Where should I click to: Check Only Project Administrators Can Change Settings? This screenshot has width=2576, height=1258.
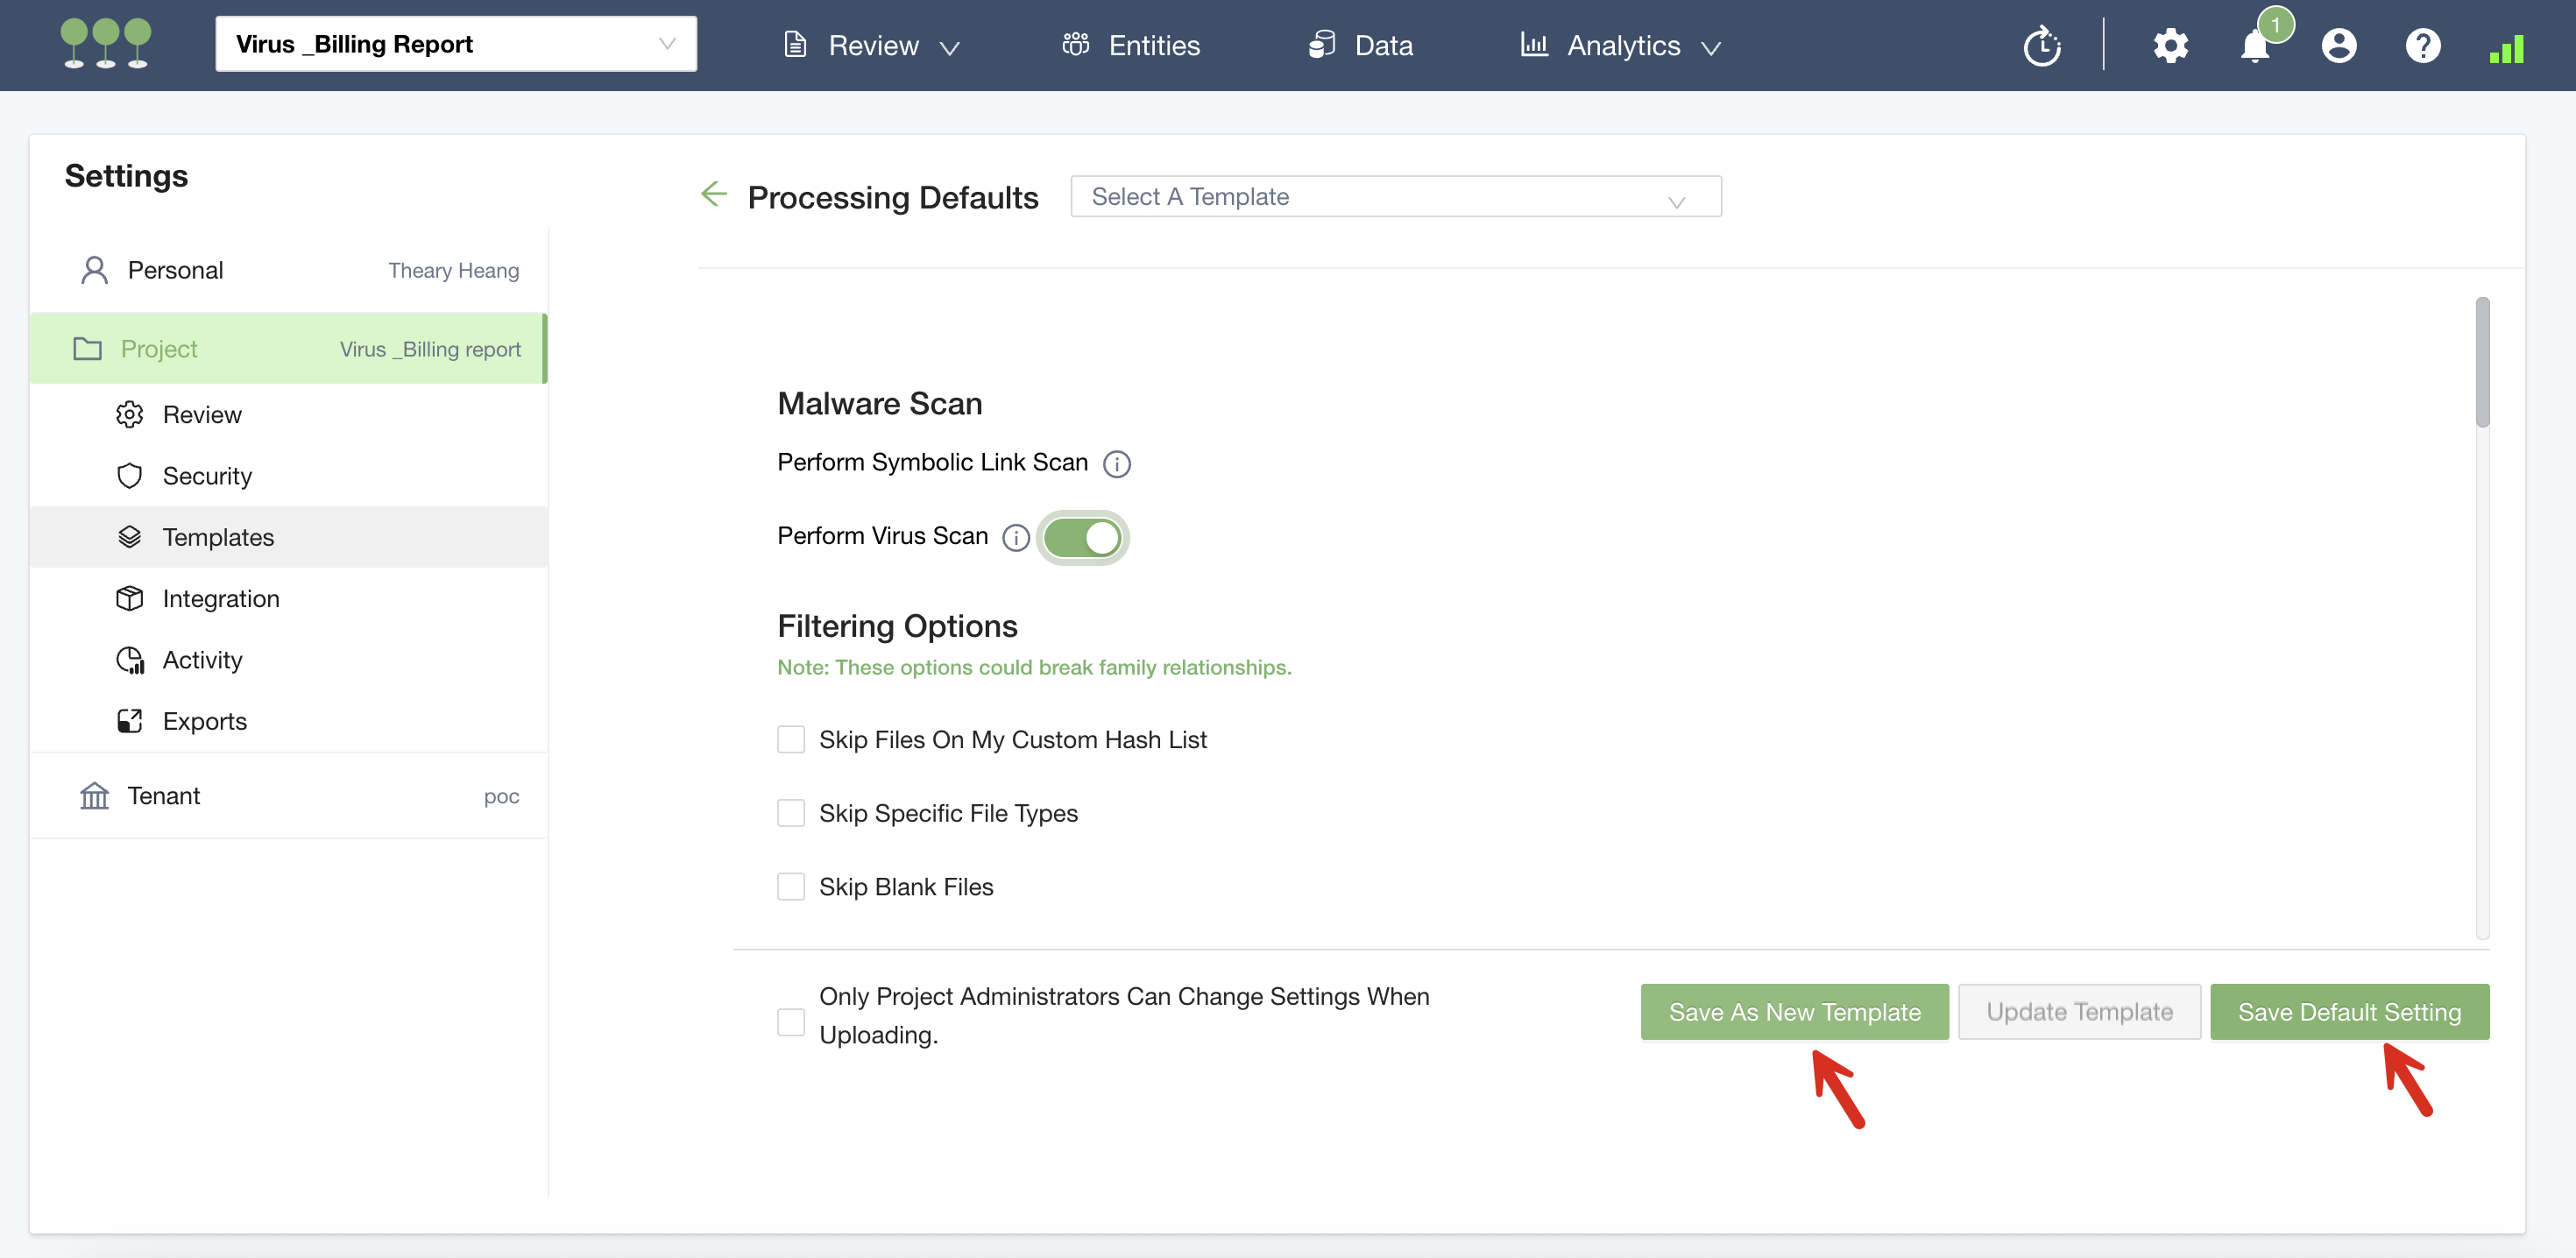pos(791,1022)
